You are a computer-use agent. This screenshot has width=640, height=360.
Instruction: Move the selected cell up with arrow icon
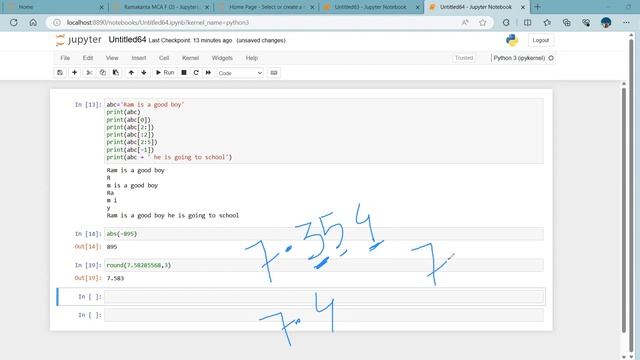[131, 73]
